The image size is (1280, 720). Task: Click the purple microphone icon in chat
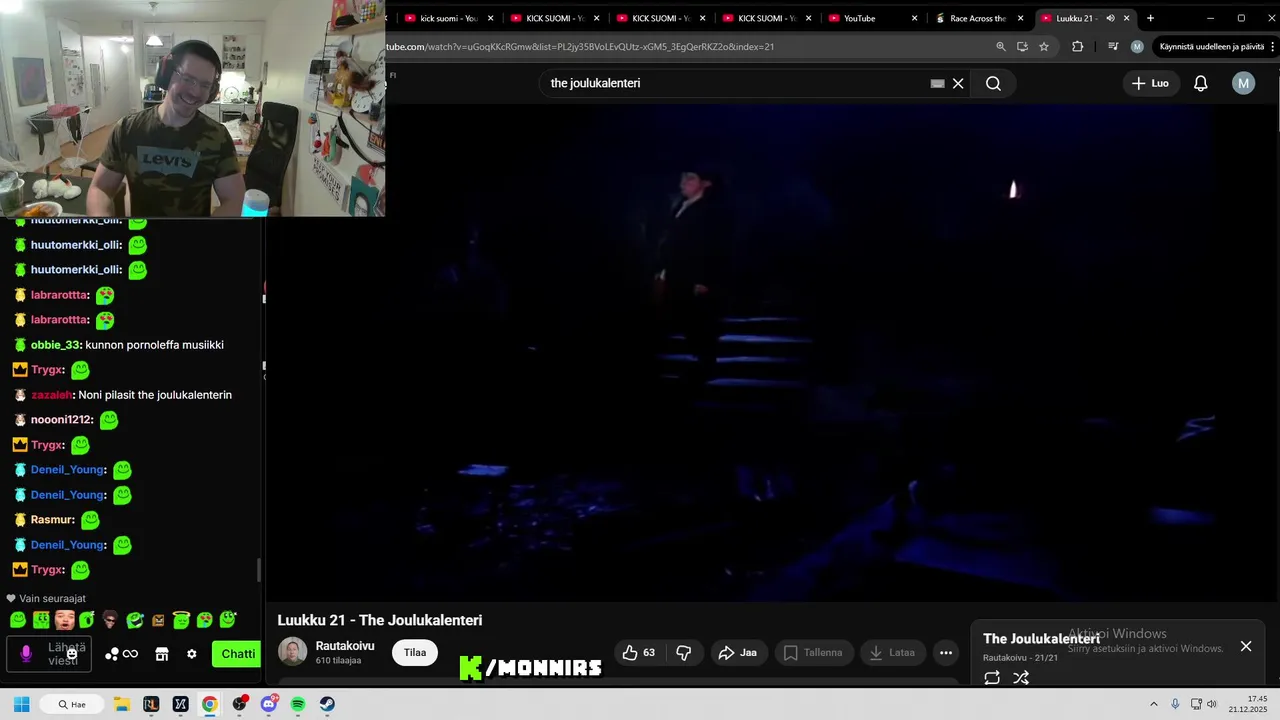click(x=26, y=654)
